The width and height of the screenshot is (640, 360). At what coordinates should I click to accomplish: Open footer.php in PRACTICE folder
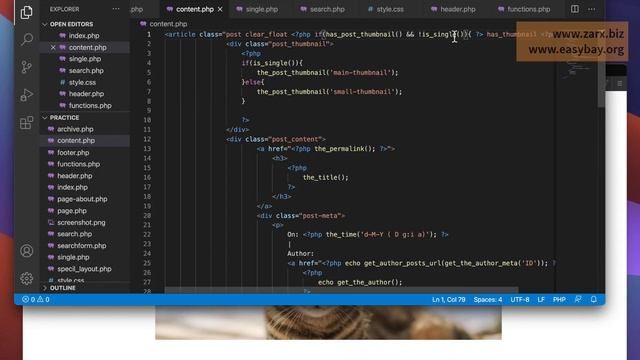click(73, 153)
